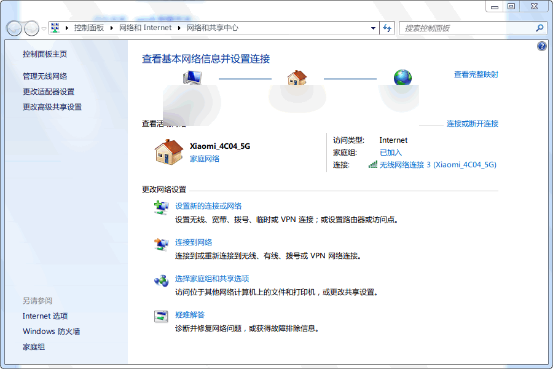Open the recent pages dropdown beside nav buttons

coord(44,29)
